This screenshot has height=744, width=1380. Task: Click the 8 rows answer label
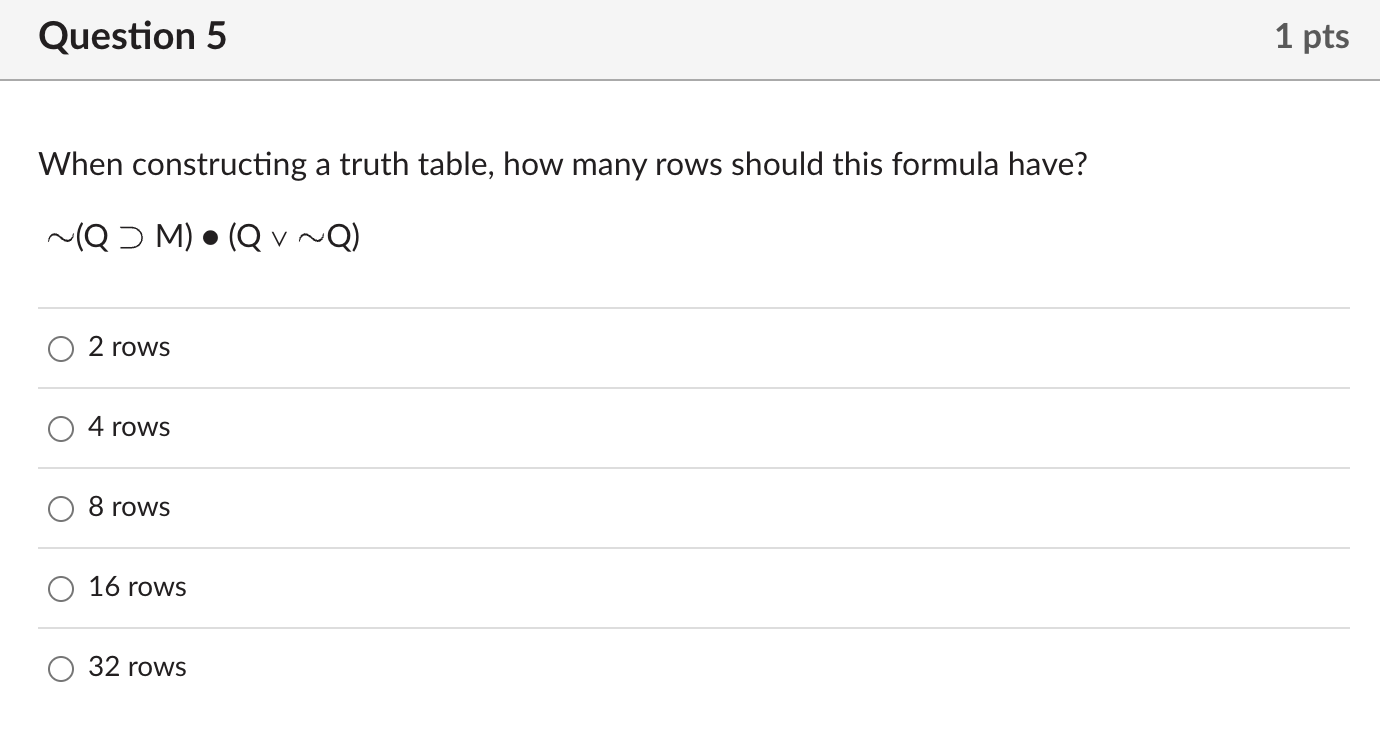[x=129, y=507]
